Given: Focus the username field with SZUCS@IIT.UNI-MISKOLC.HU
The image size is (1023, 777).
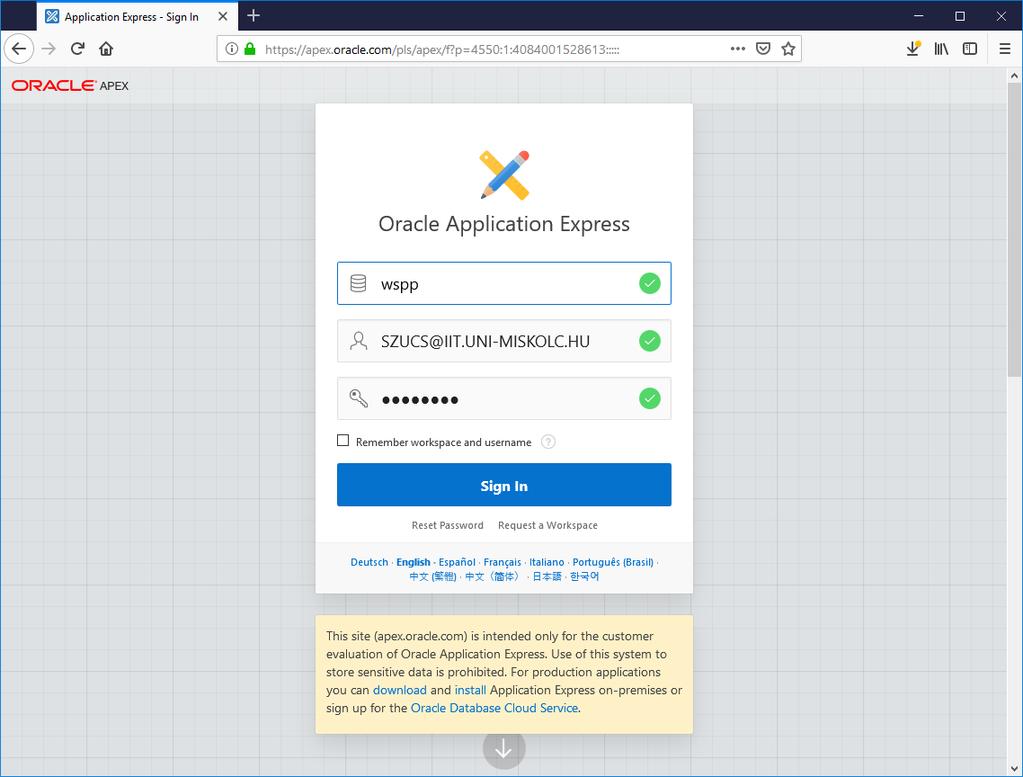Looking at the screenshot, I should 504,341.
